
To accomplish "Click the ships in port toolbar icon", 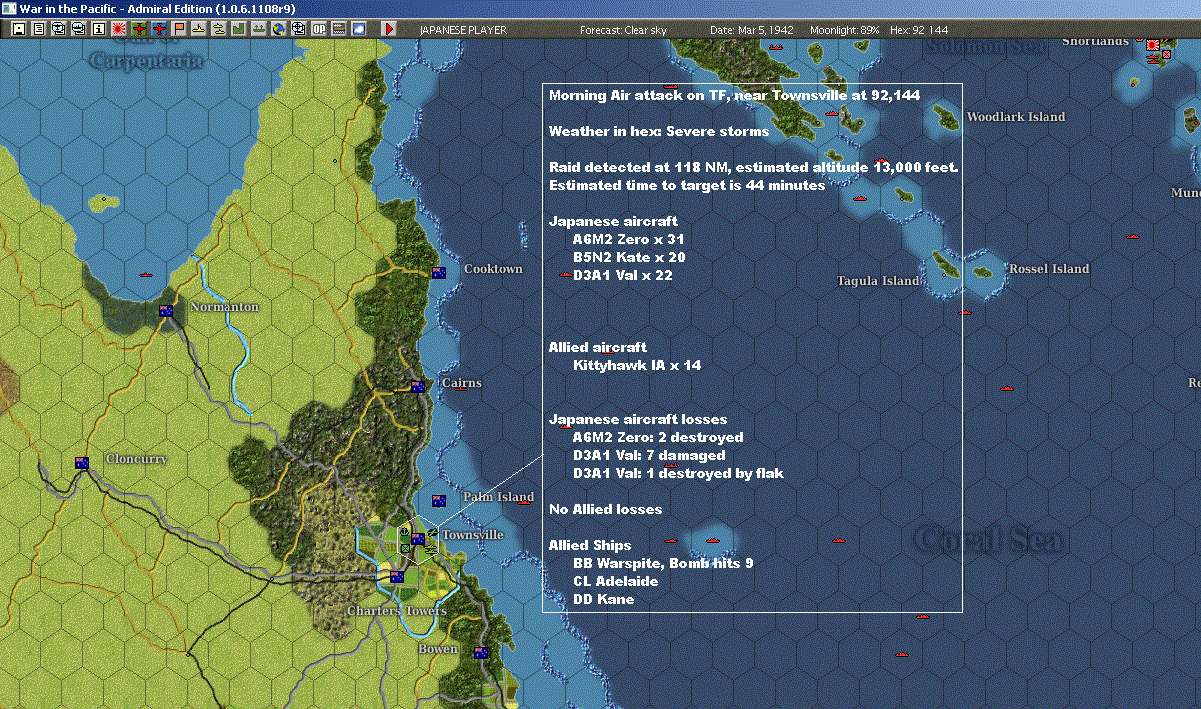I will click(x=259, y=29).
